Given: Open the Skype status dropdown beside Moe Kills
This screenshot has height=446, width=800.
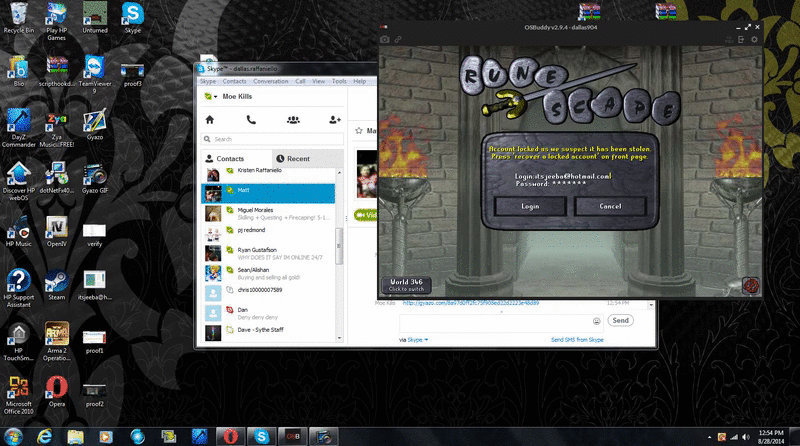Looking at the screenshot, I should click(211, 96).
